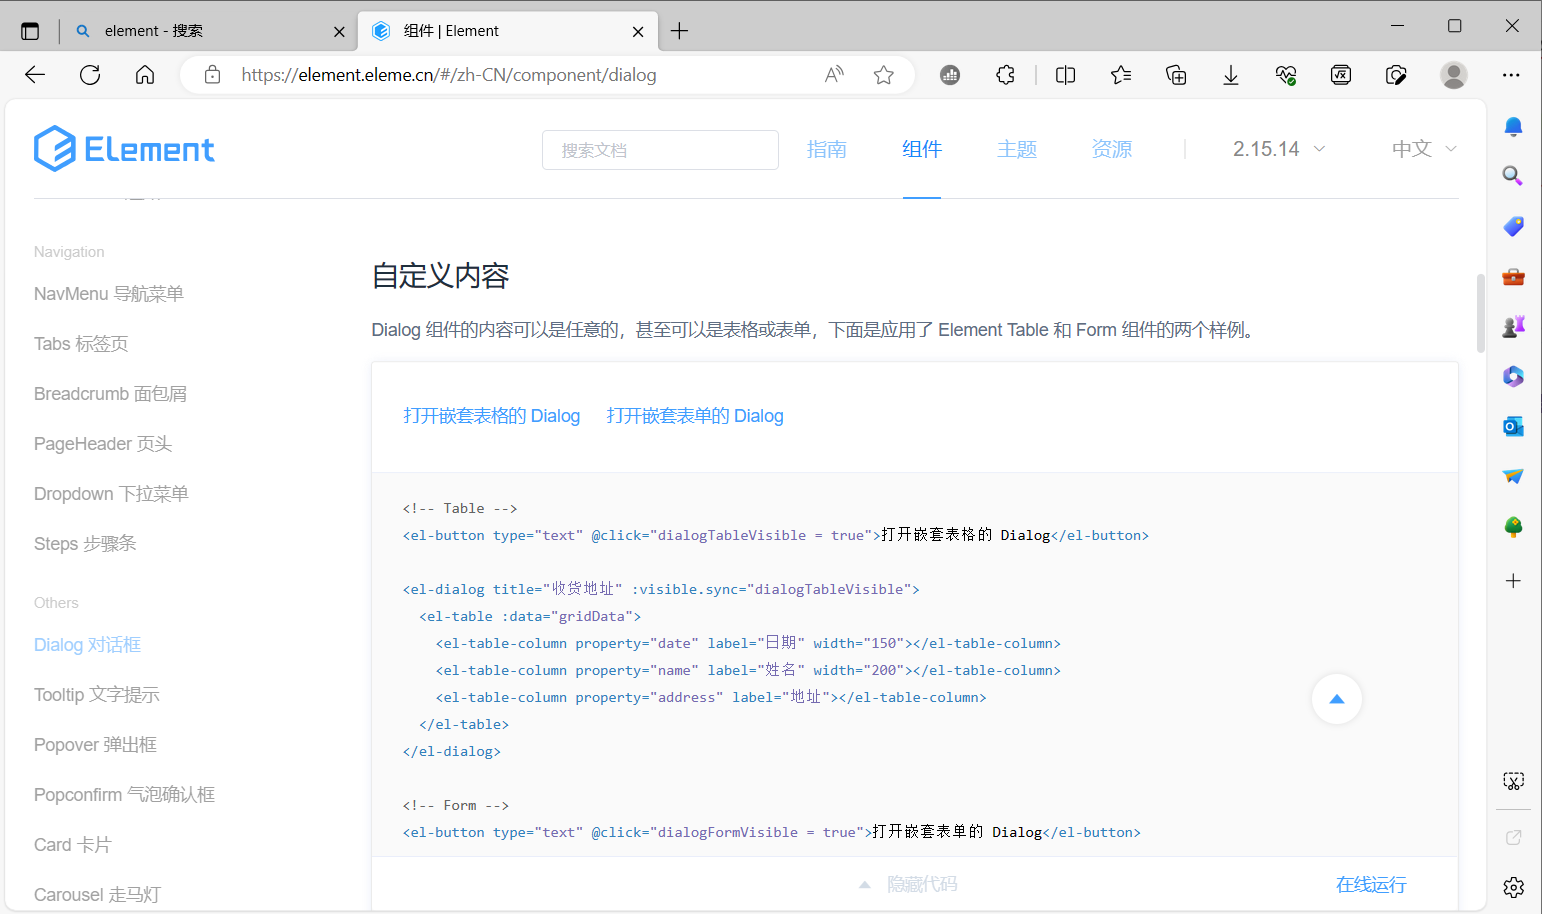
Task: Click the 搜索文档 search input field
Action: (660, 149)
